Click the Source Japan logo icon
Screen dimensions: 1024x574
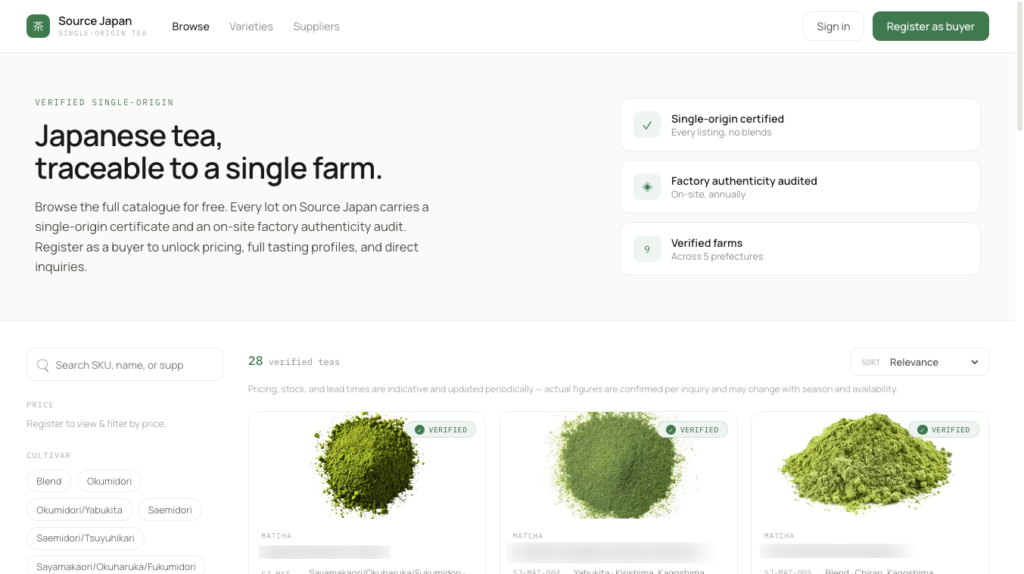(x=38, y=26)
